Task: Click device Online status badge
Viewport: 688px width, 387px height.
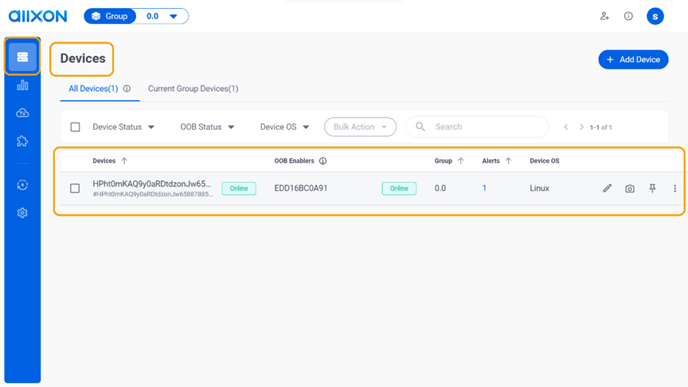Action: pyautogui.click(x=239, y=188)
